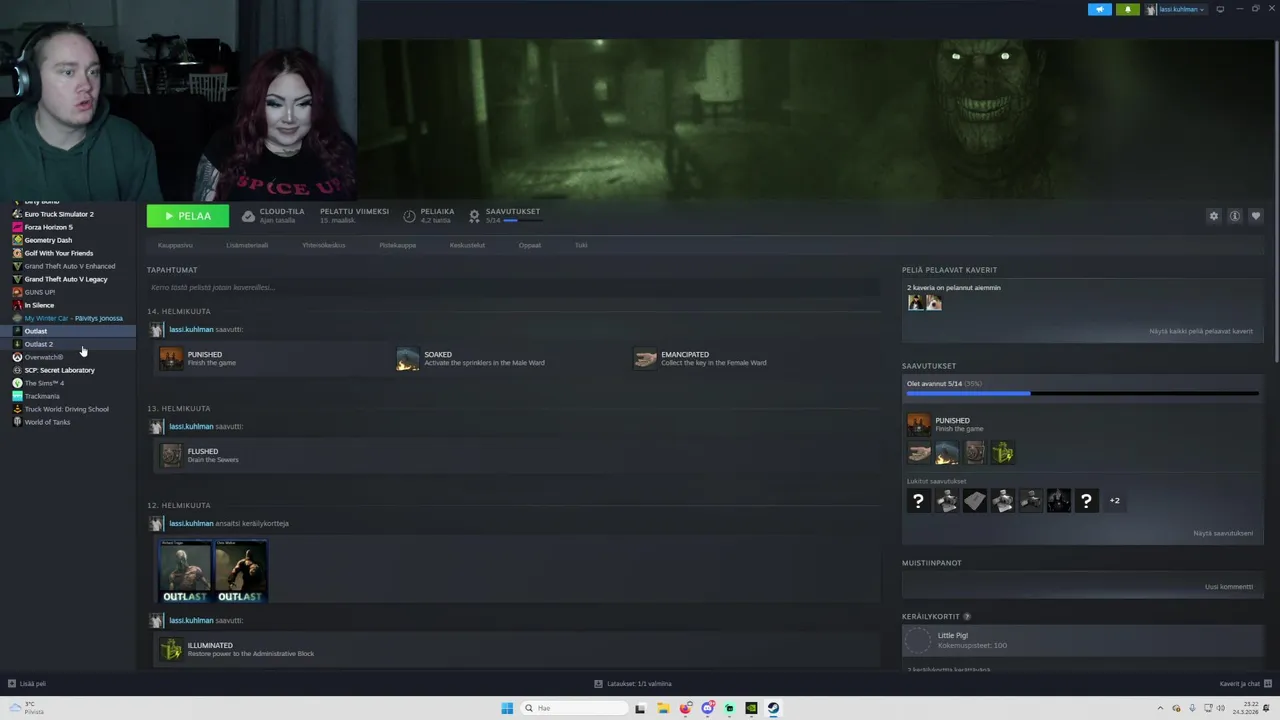
Task: Open Windows Start menu
Action: coord(507,708)
